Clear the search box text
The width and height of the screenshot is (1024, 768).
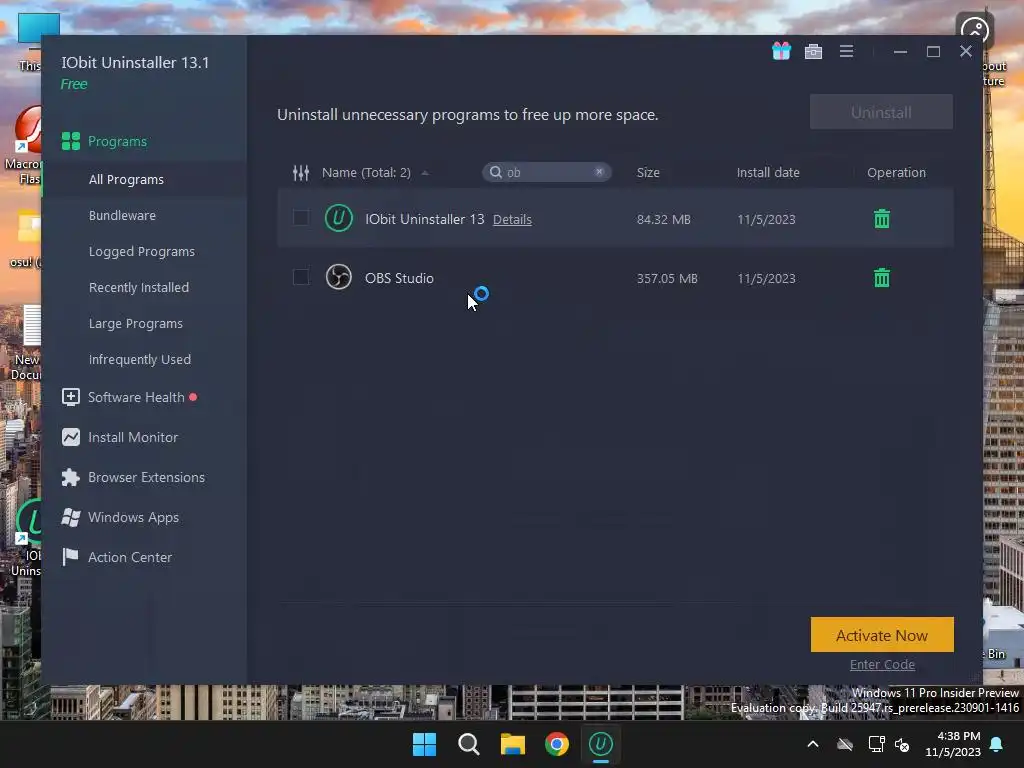pyautogui.click(x=599, y=172)
